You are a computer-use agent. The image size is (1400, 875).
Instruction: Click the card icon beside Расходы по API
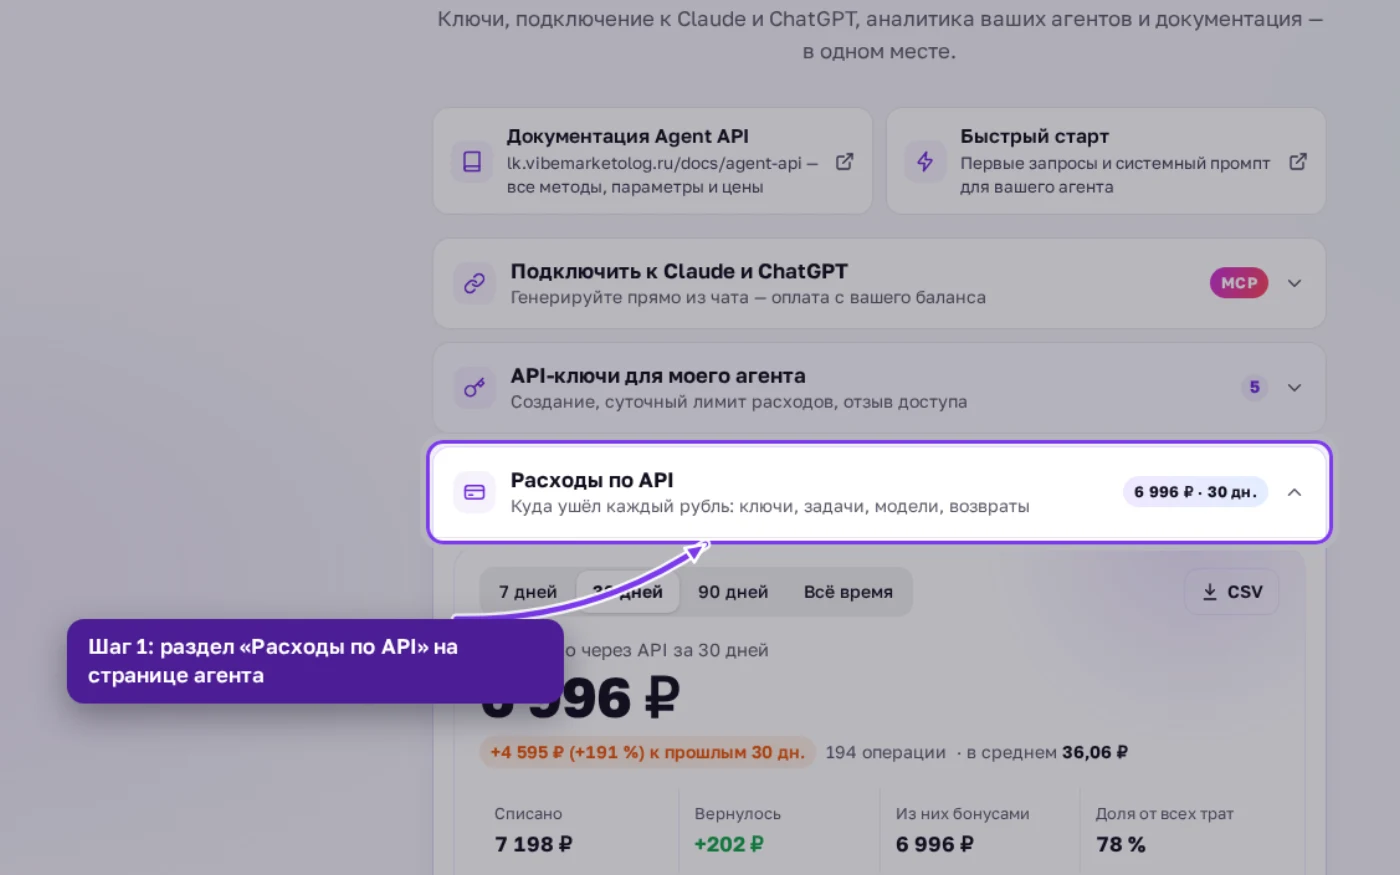474,492
